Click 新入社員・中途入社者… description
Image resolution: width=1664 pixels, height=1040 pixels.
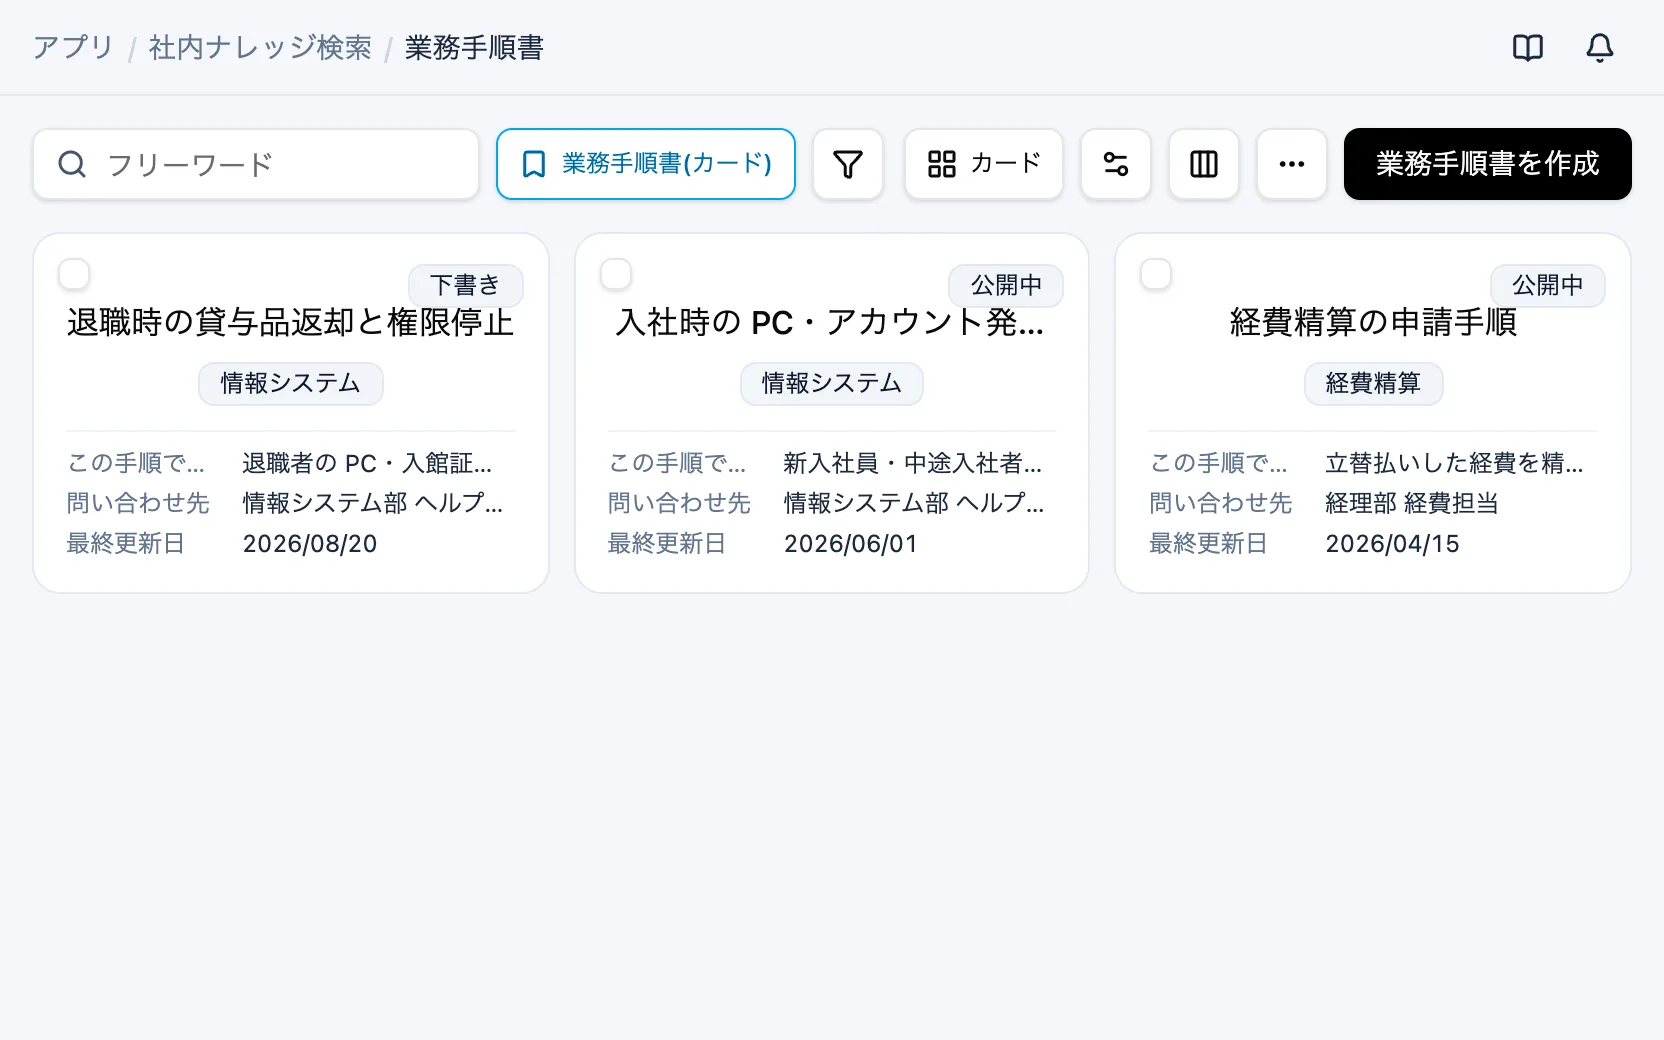pyautogui.click(x=913, y=464)
